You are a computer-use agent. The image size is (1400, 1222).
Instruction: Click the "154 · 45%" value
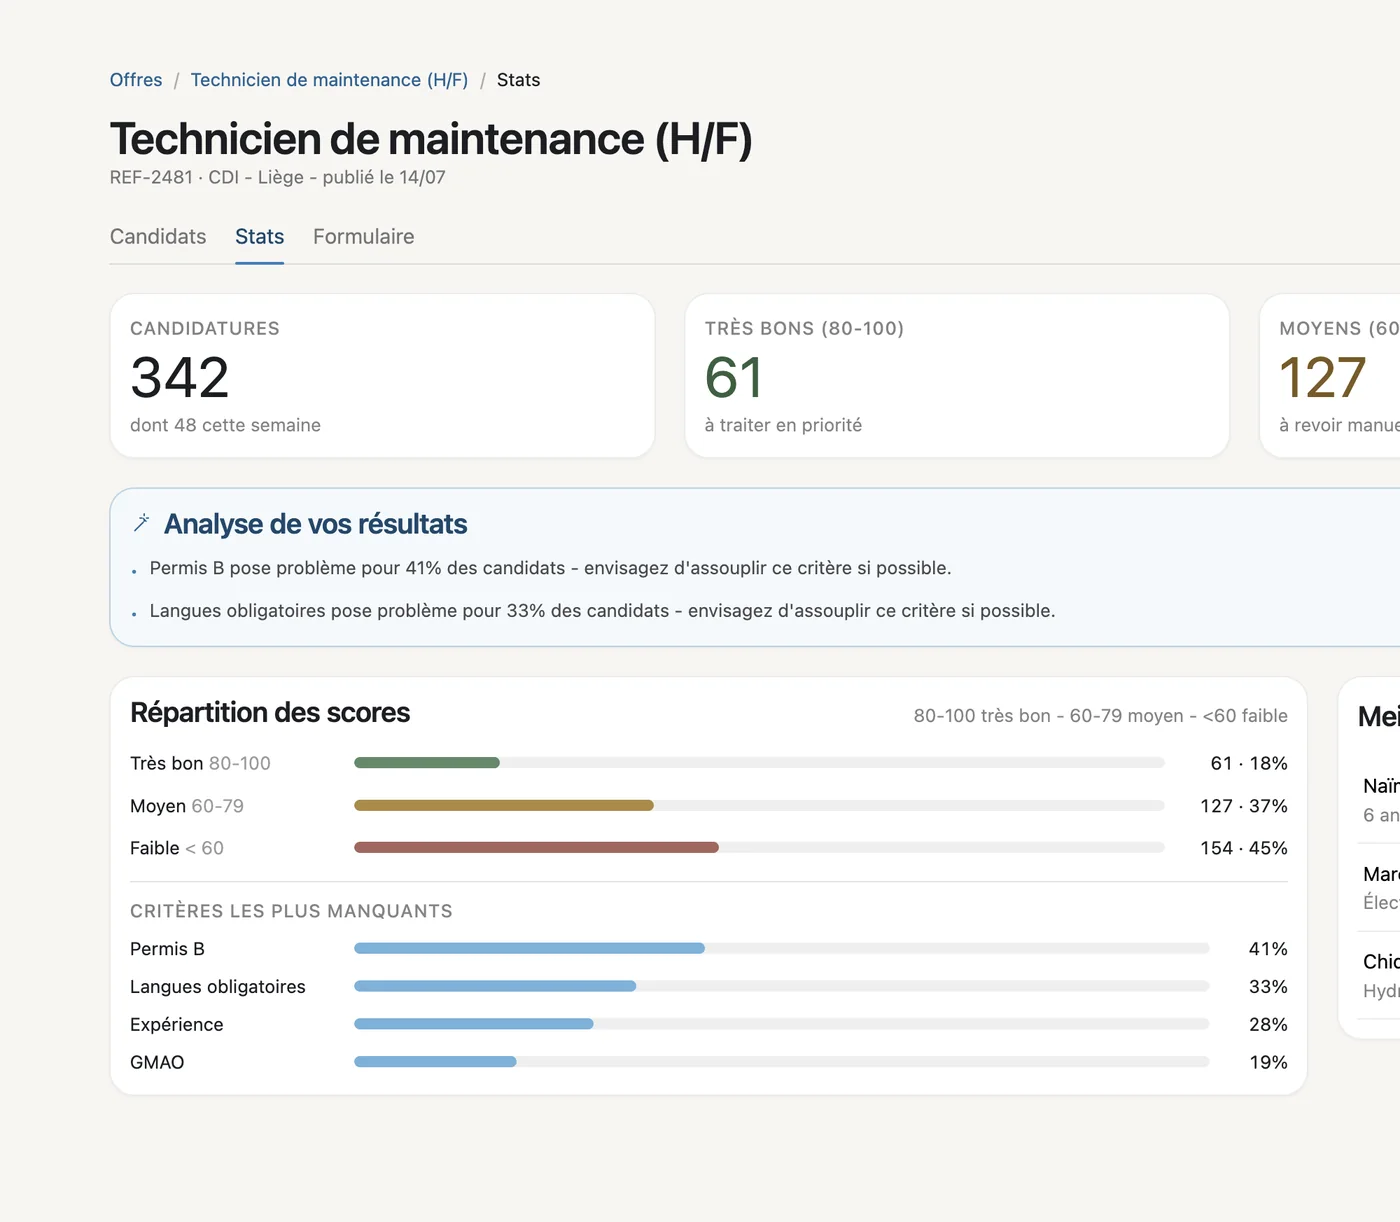coord(1244,848)
